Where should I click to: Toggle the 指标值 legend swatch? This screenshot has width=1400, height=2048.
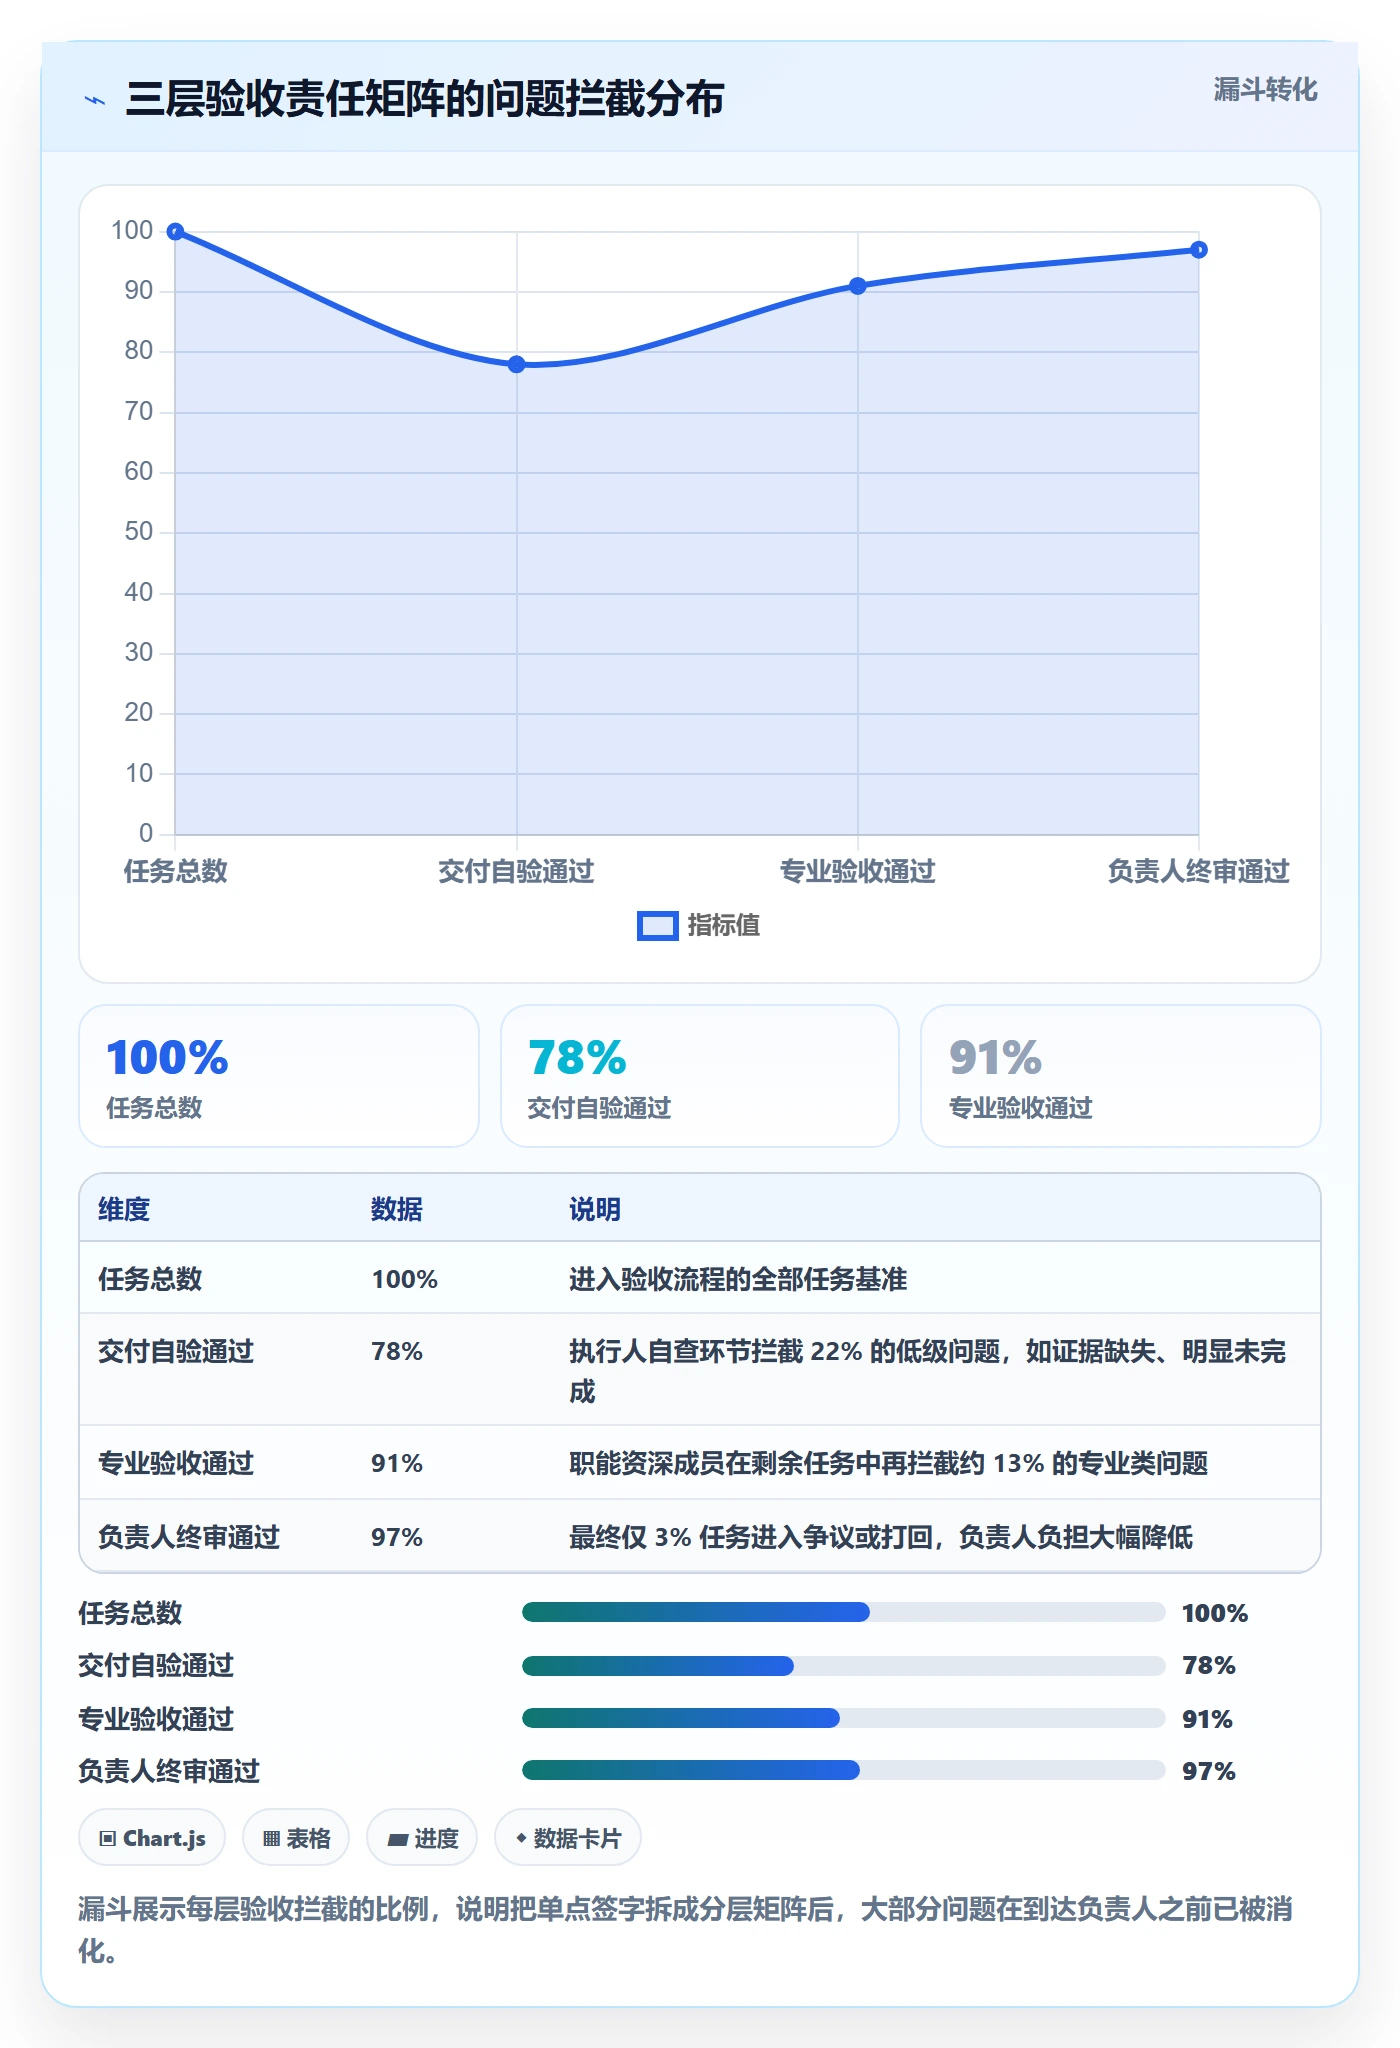(658, 926)
